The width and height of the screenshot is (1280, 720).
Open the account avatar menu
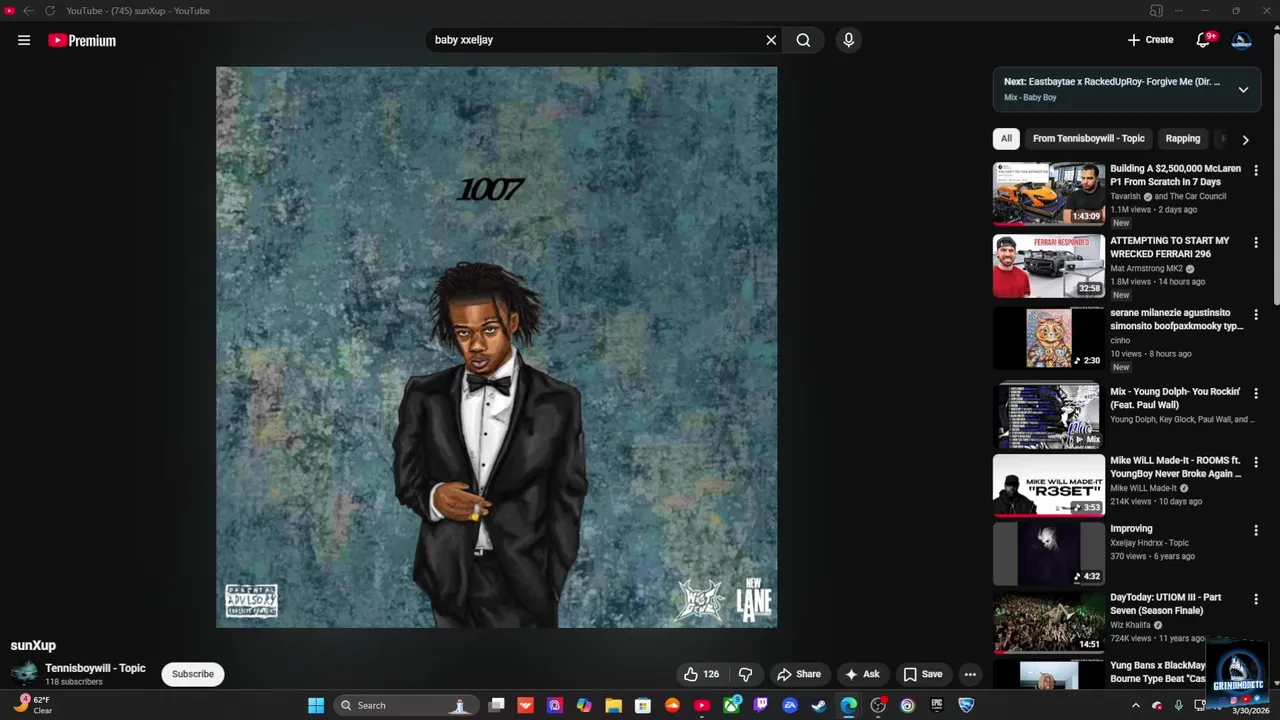[1241, 40]
